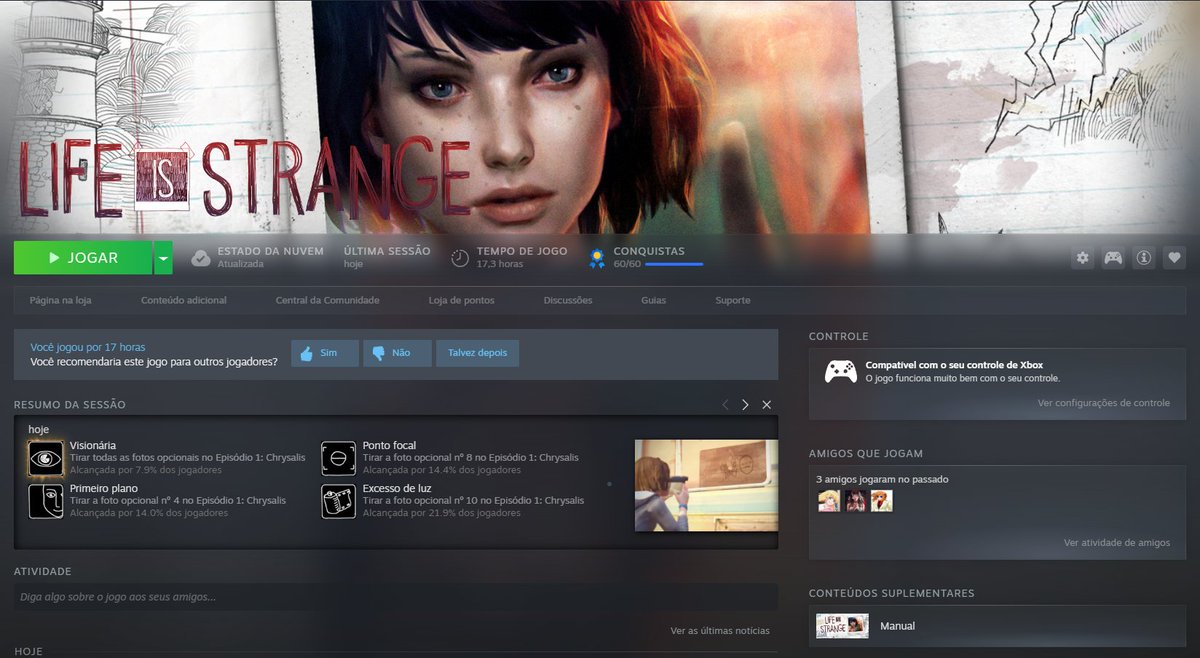This screenshot has height=658, width=1200.
Task: Click the controller support icon in header
Action: coord(1113,258)
